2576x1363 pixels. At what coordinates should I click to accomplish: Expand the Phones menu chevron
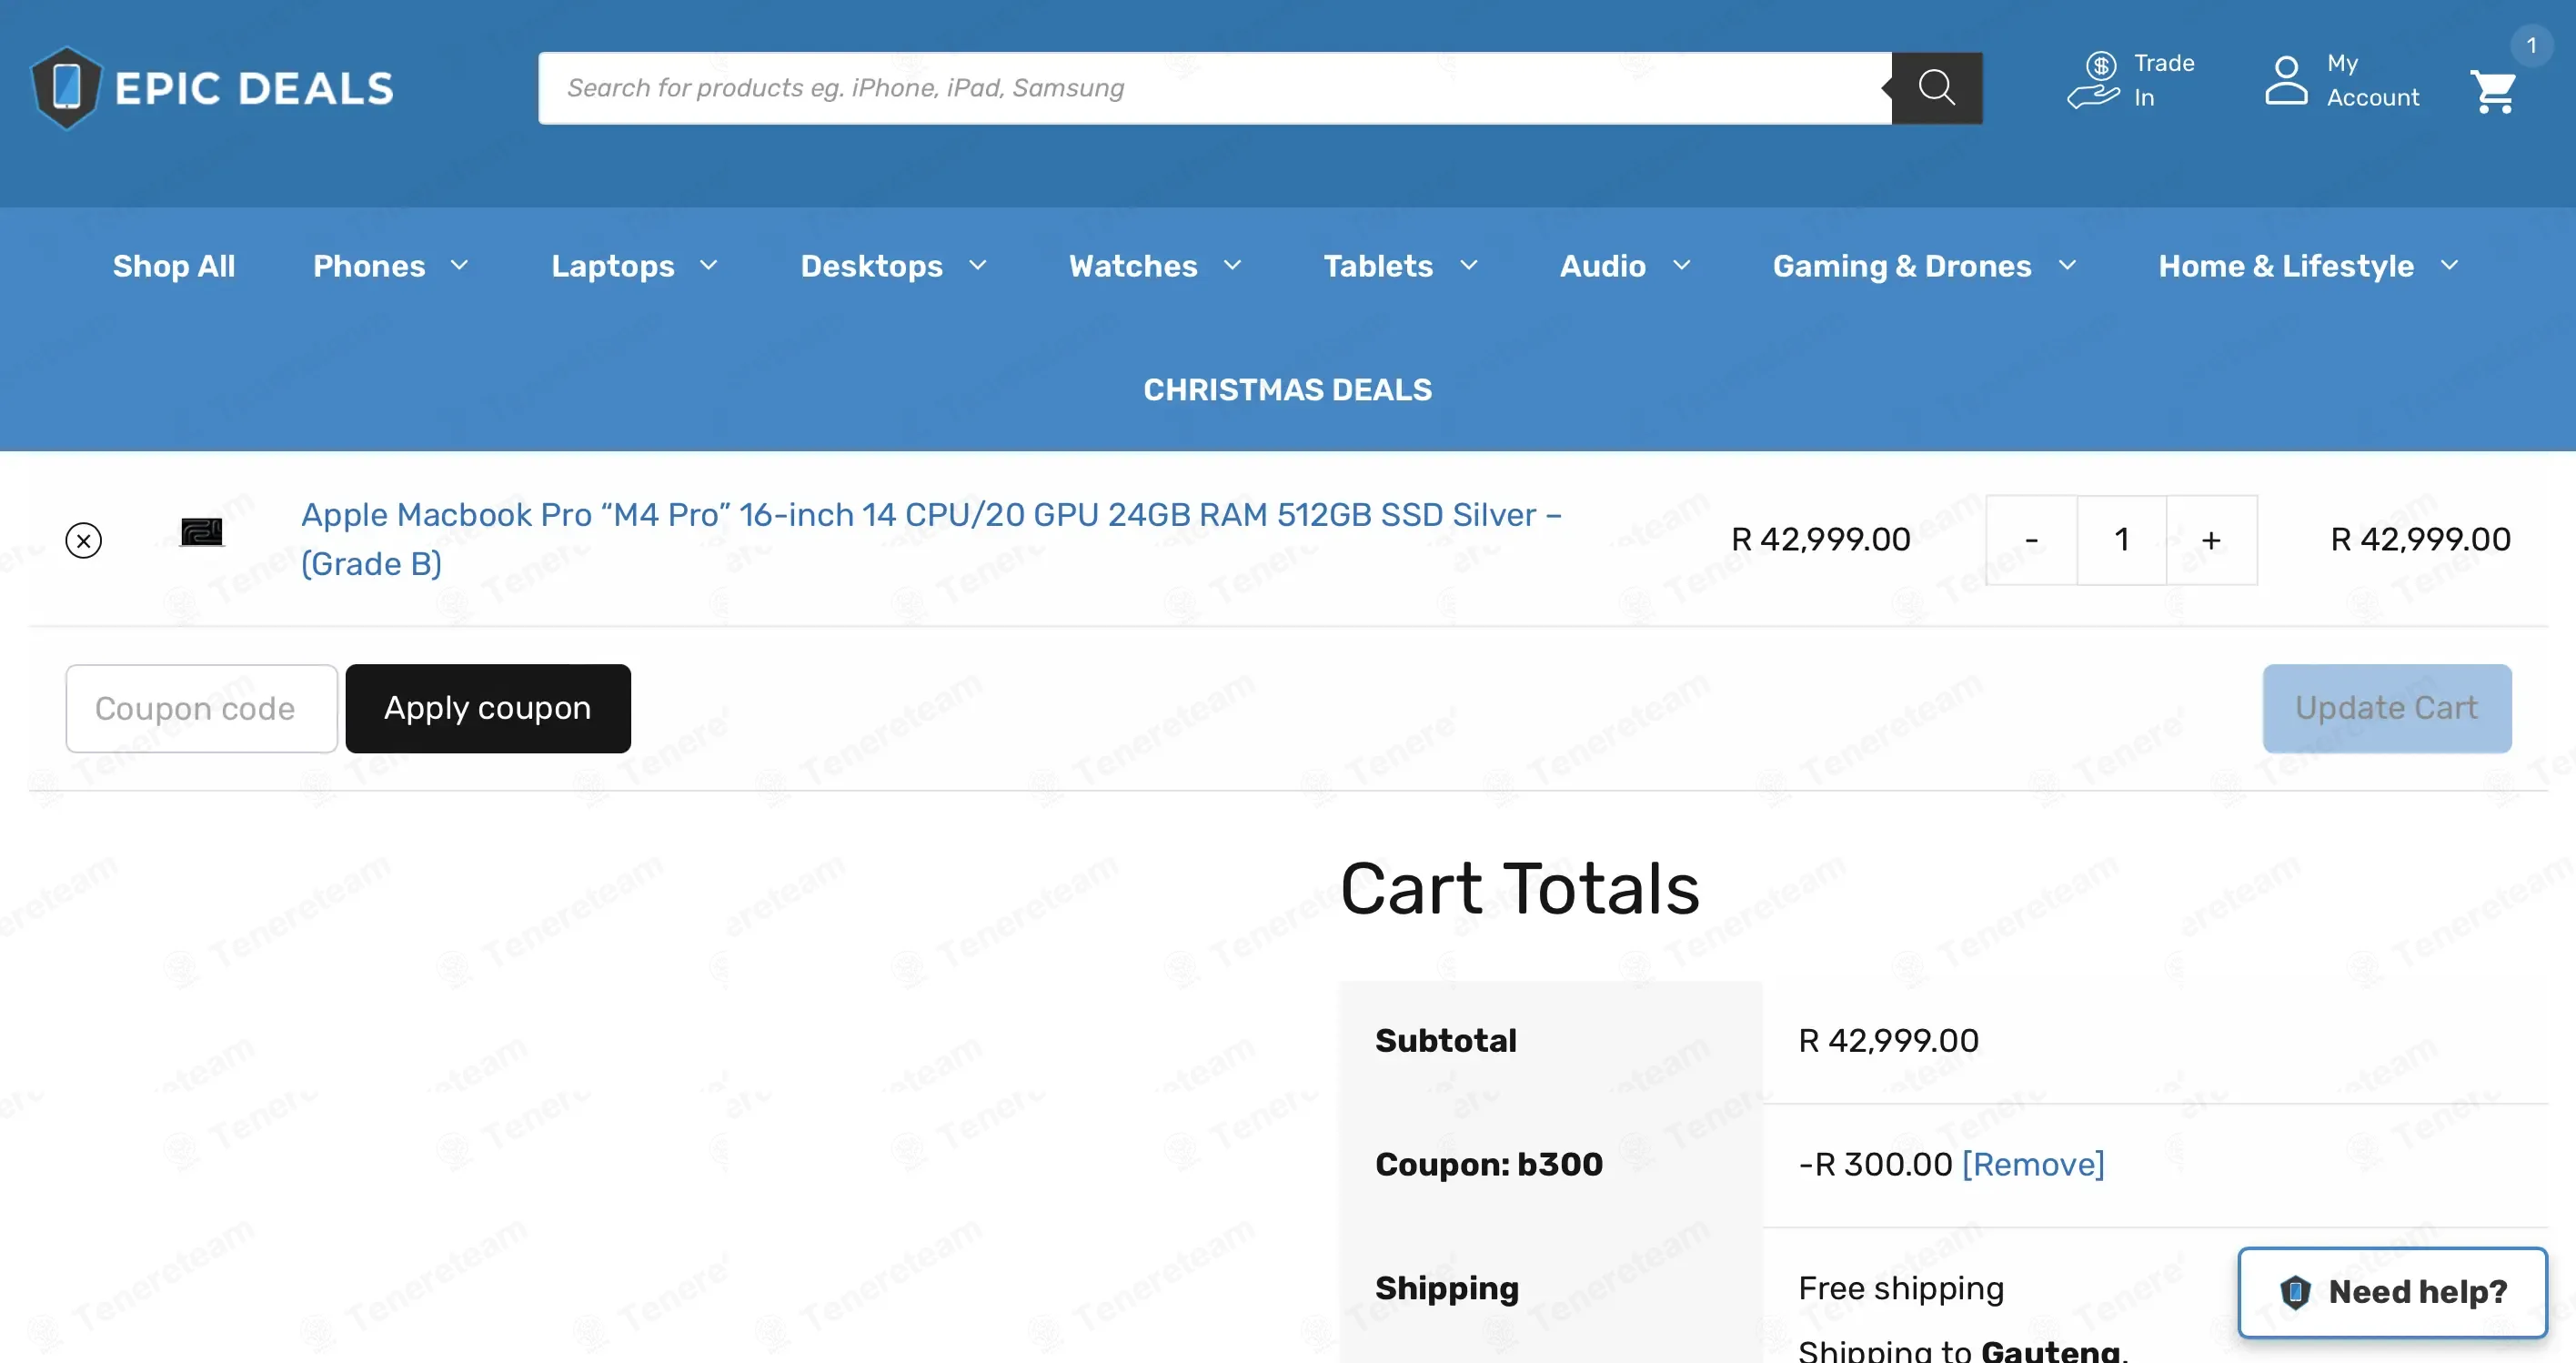pyautogui.click(x=460, y=265)
